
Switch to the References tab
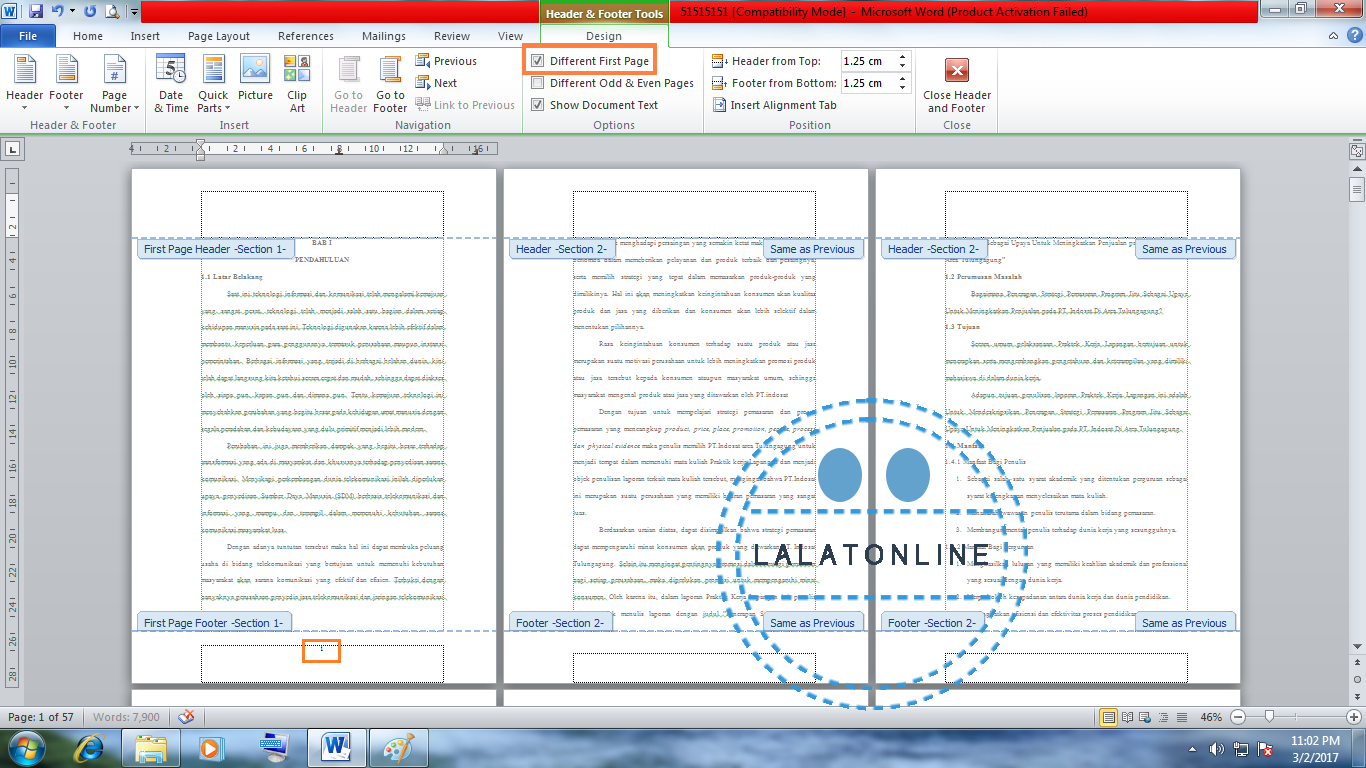pos(306,36)
